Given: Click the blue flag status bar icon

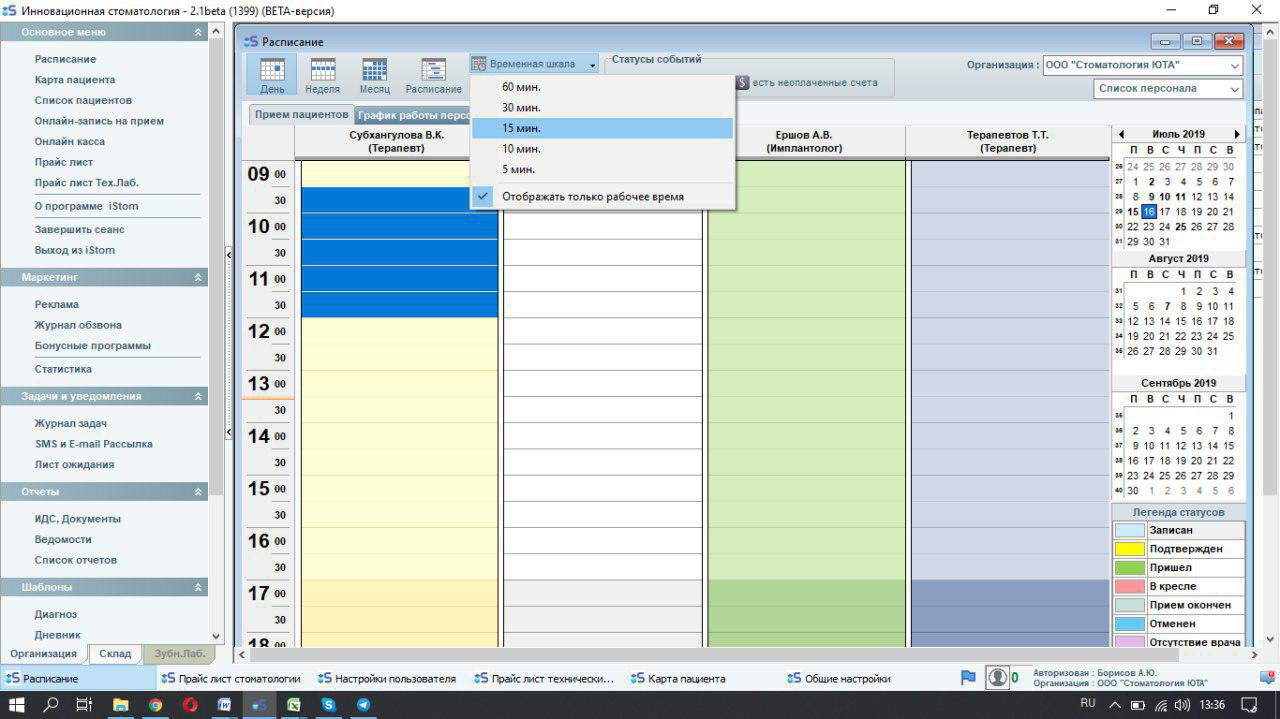Looking at the screenshot, I should point(967,678).
